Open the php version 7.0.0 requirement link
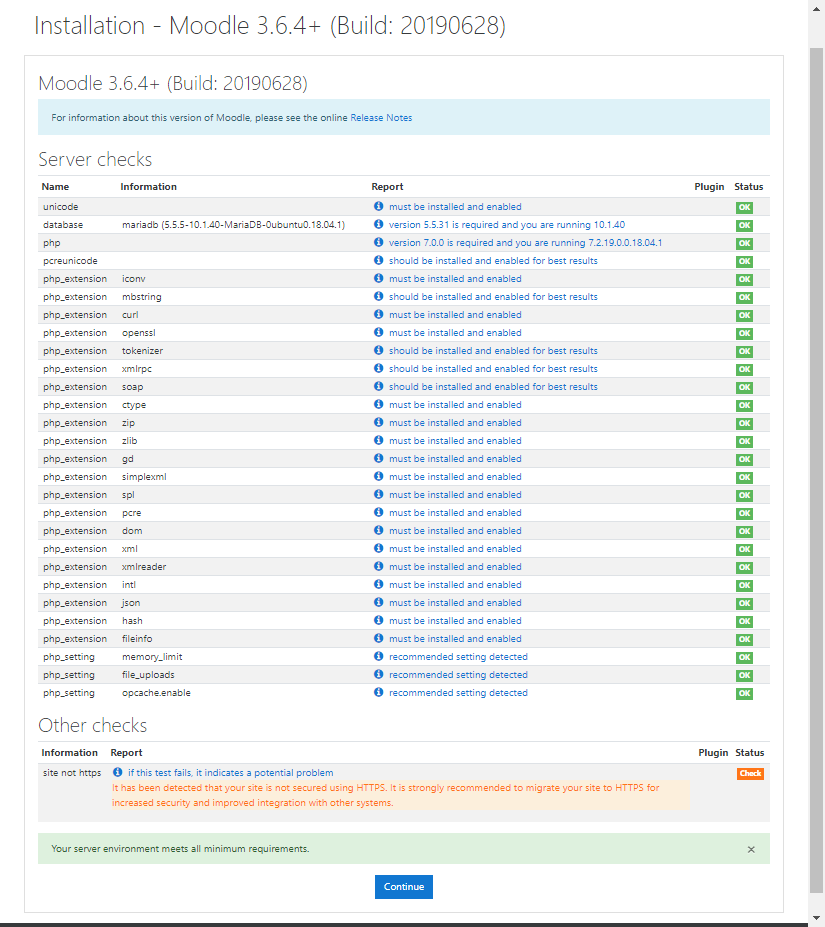The height and width of the screenshot is (927, 825). [x=525, y=242]
